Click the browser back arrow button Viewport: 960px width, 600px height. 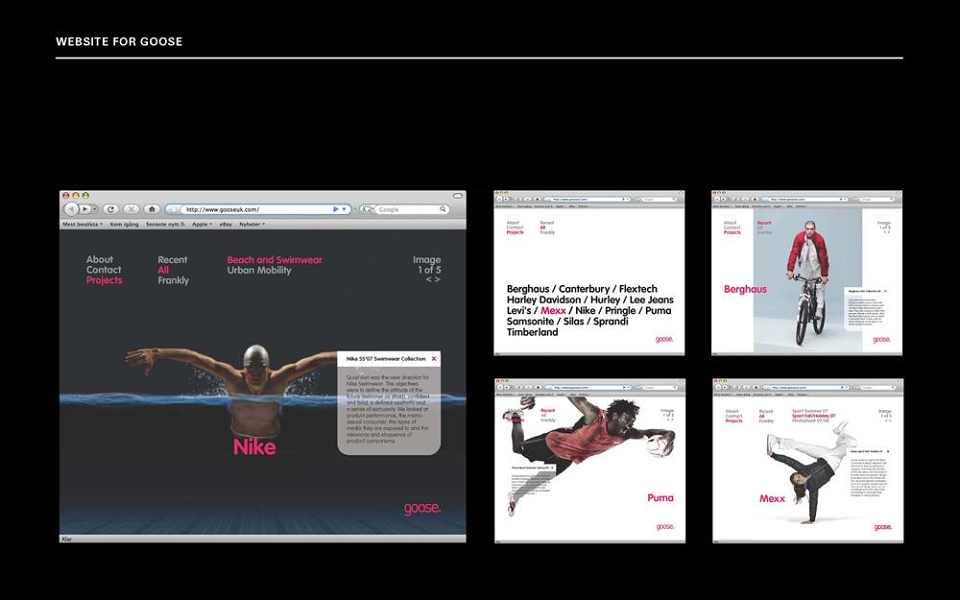click(71, 209)
